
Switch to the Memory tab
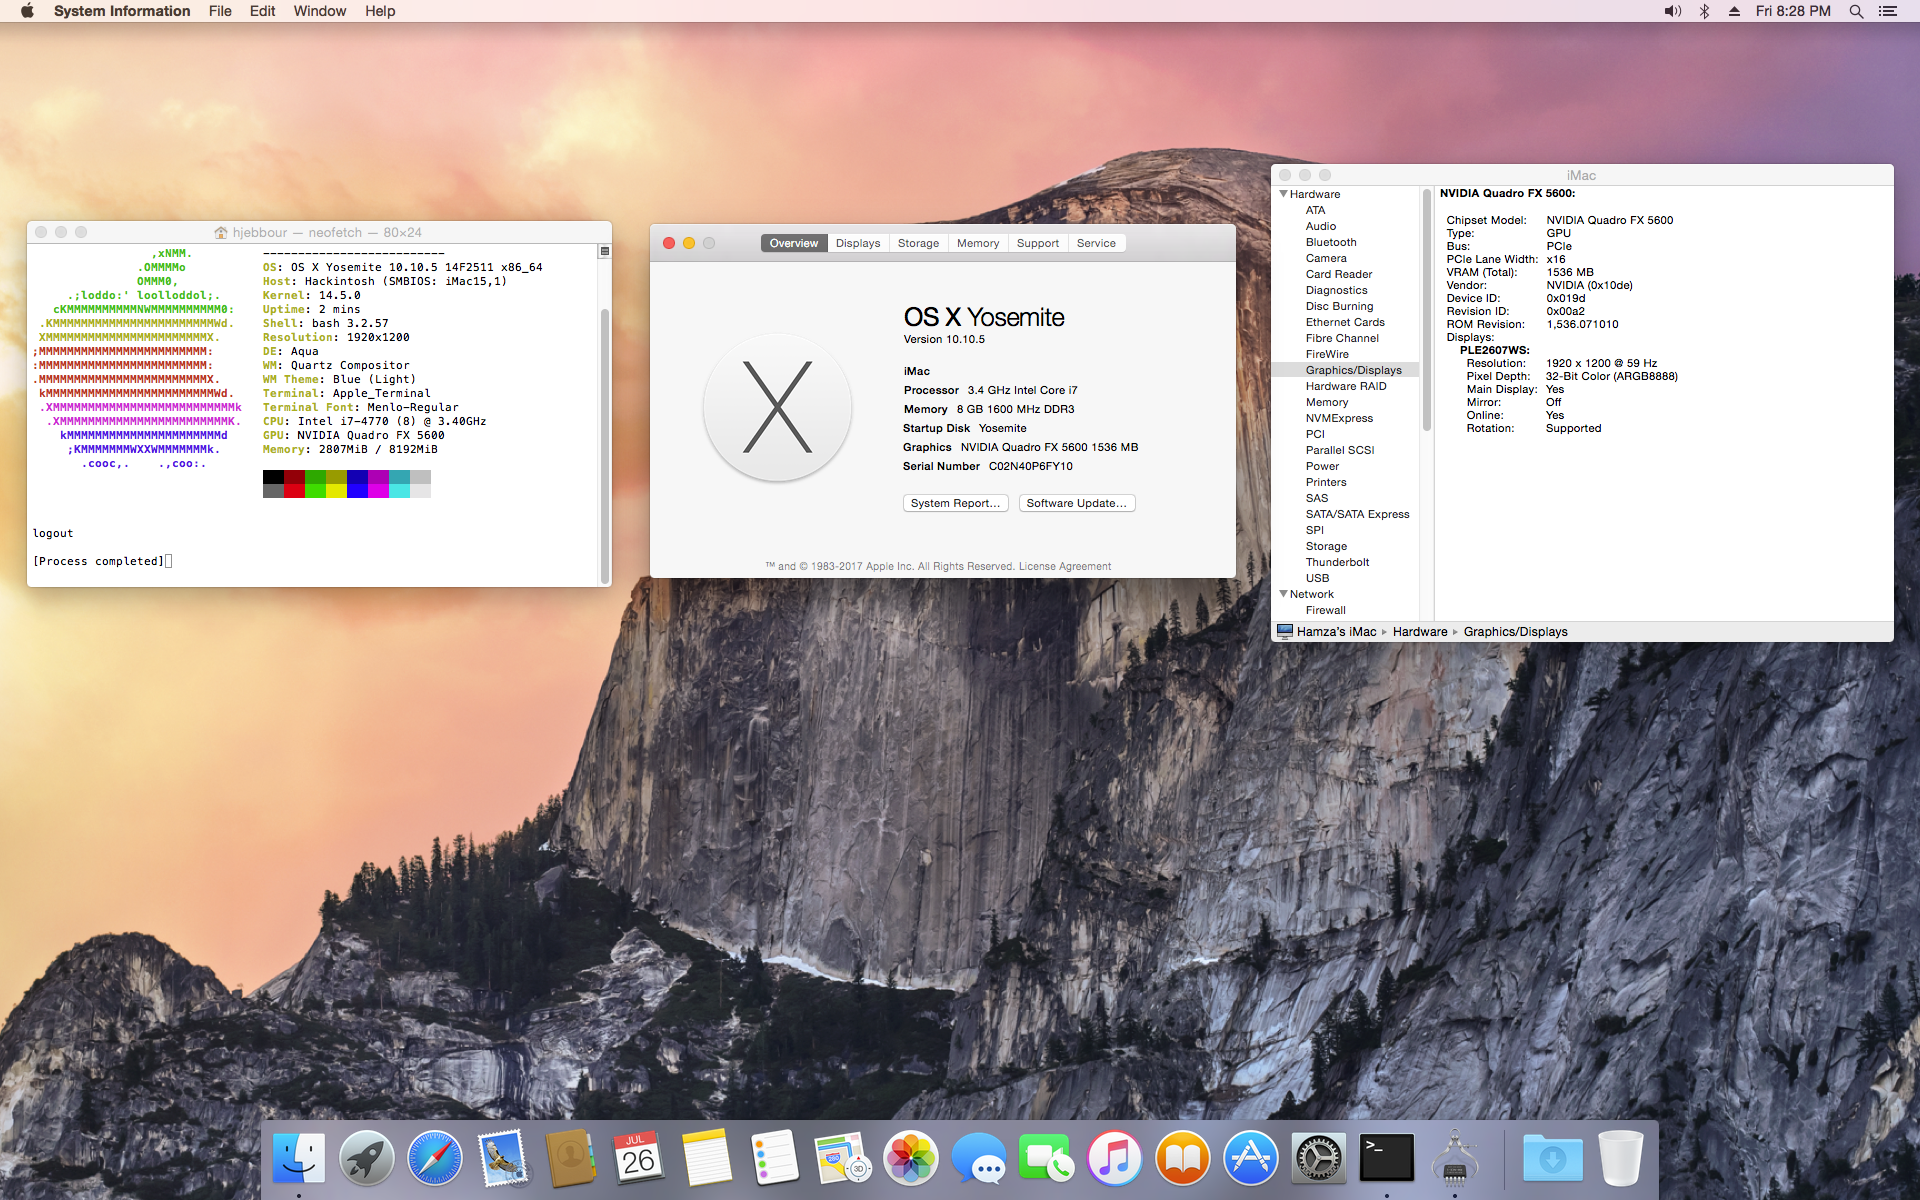[x=978, y=243]
